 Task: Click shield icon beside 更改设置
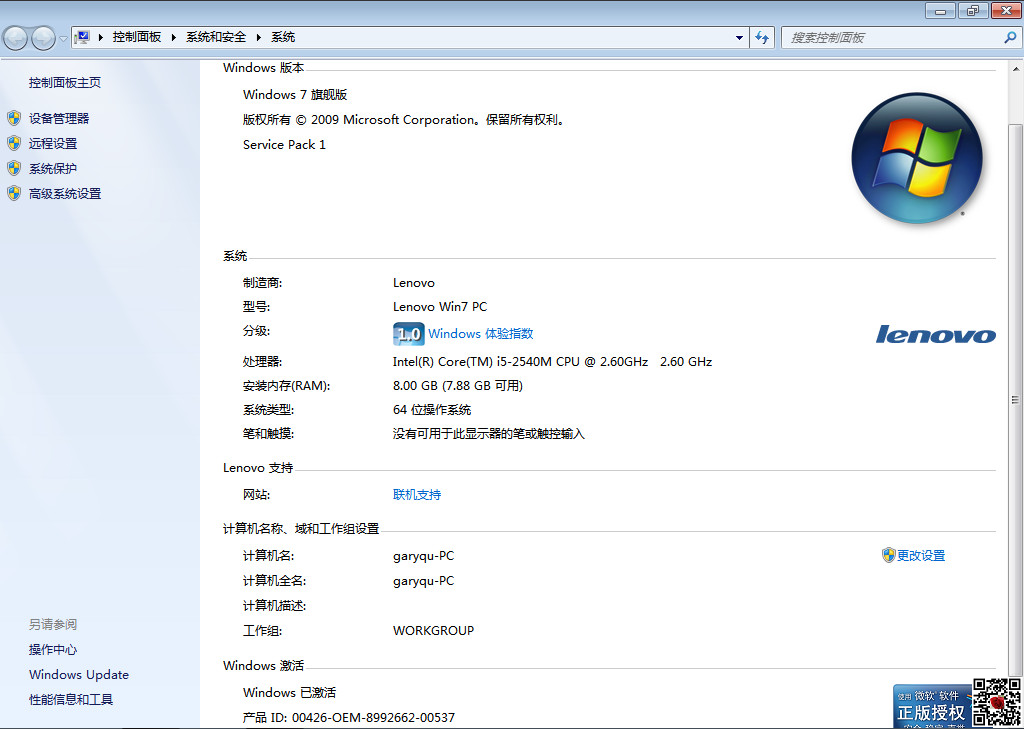point(888,555)
